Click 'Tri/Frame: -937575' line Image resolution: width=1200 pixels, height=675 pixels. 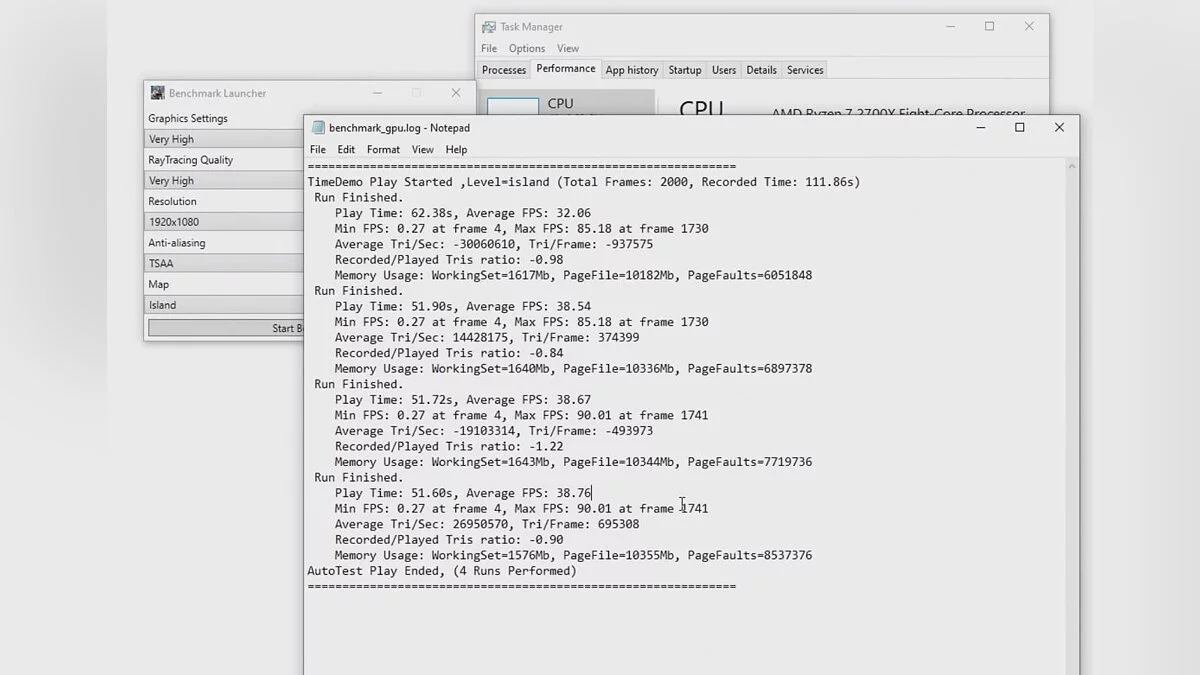click(x=494, y=244)
